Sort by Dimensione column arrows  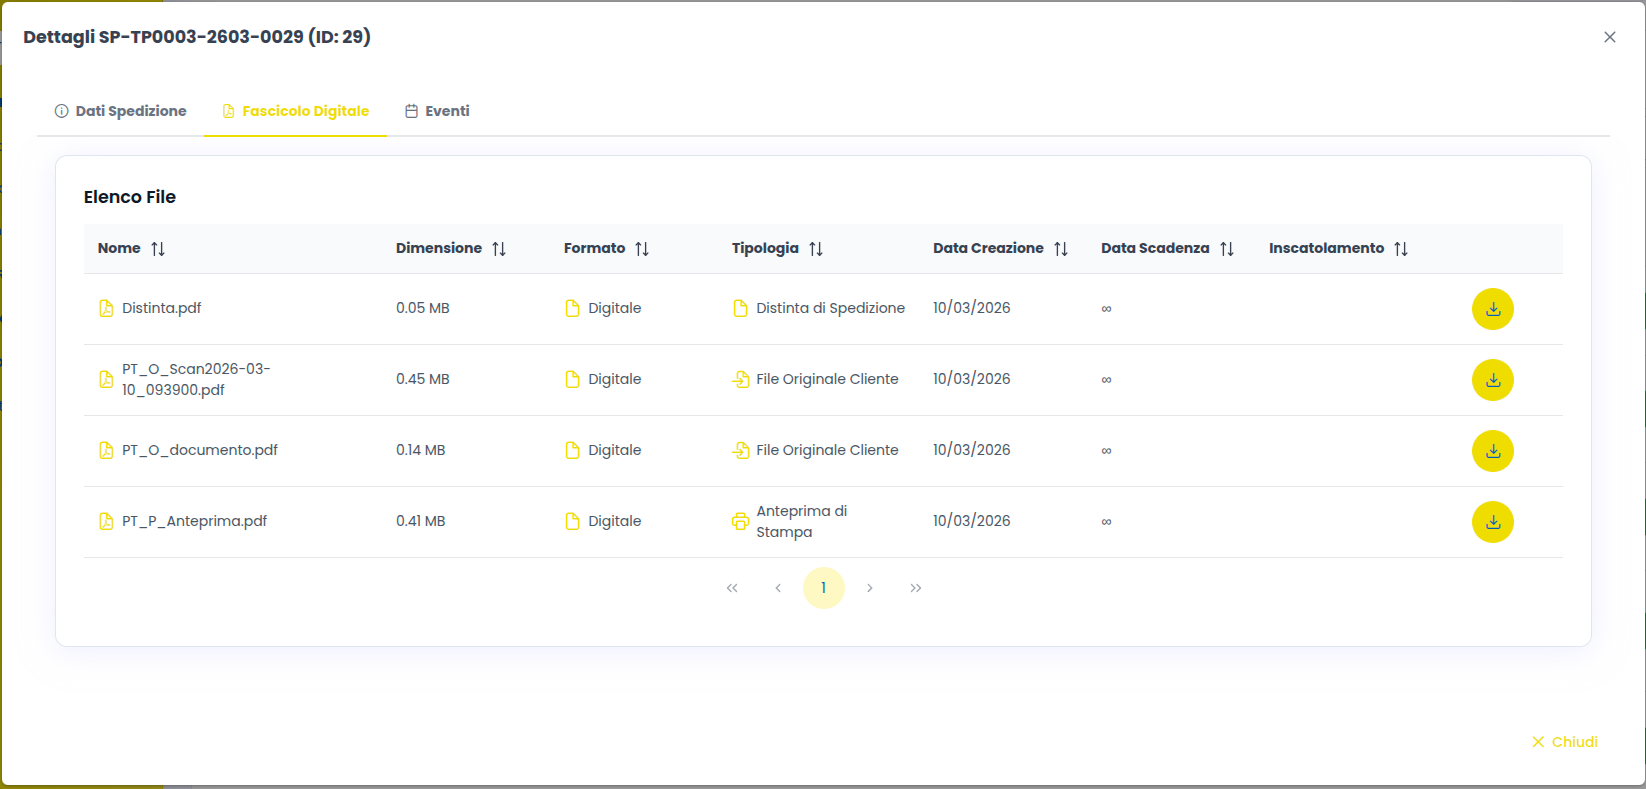click(x=498, y=249)
